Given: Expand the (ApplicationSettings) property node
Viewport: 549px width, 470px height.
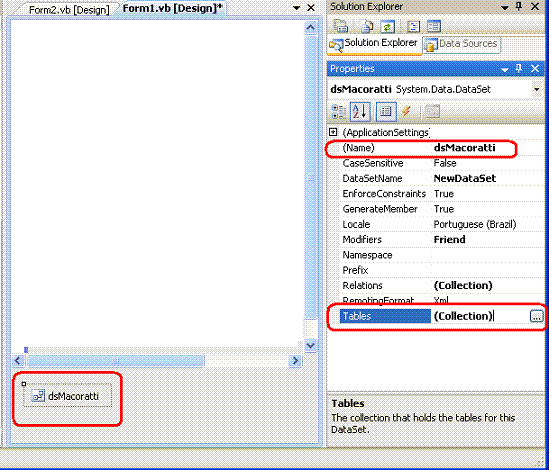Looking at the screenshot, I should click(333, 132).
